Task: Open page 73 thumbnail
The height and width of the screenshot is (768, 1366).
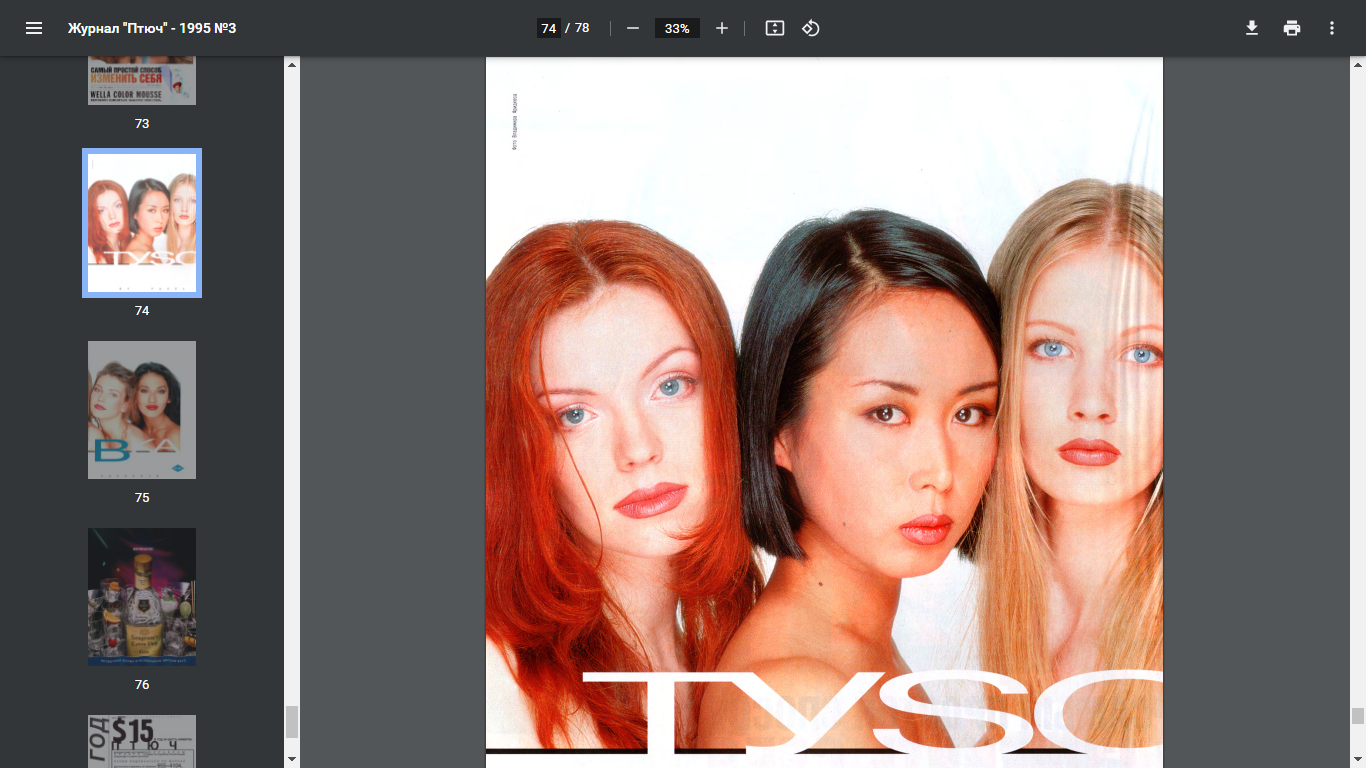Action: coord(142,81)
